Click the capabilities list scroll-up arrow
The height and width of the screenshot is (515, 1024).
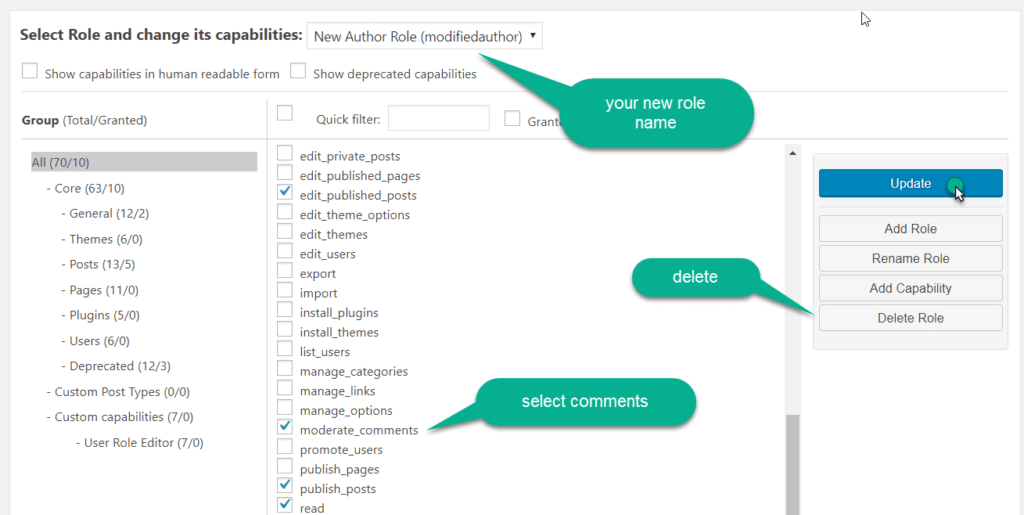coord(793,153)
